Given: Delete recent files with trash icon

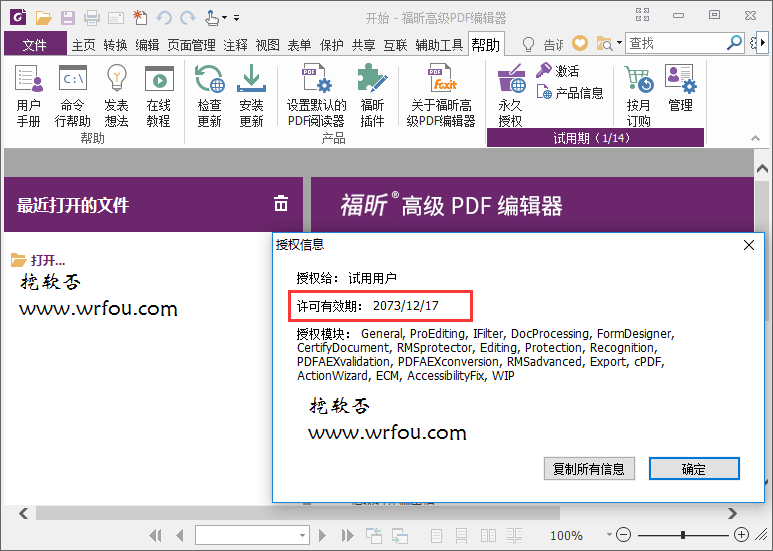Looking at the screenshot, I should point(281,204).
